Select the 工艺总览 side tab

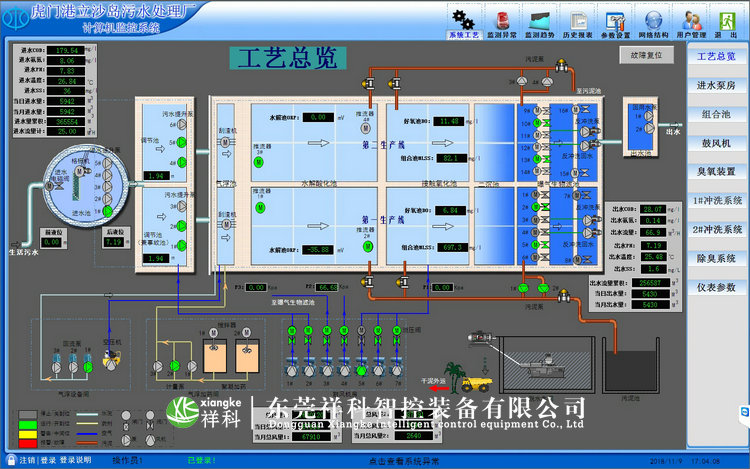click(716, 57)
